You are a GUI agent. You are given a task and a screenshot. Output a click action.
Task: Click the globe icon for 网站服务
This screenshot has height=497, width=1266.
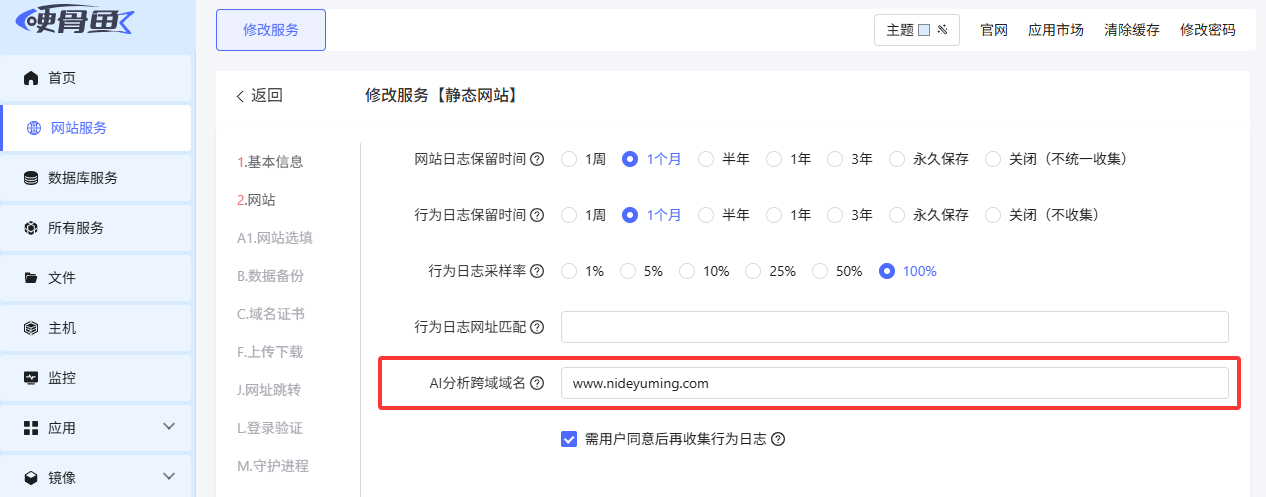[34, 128]
